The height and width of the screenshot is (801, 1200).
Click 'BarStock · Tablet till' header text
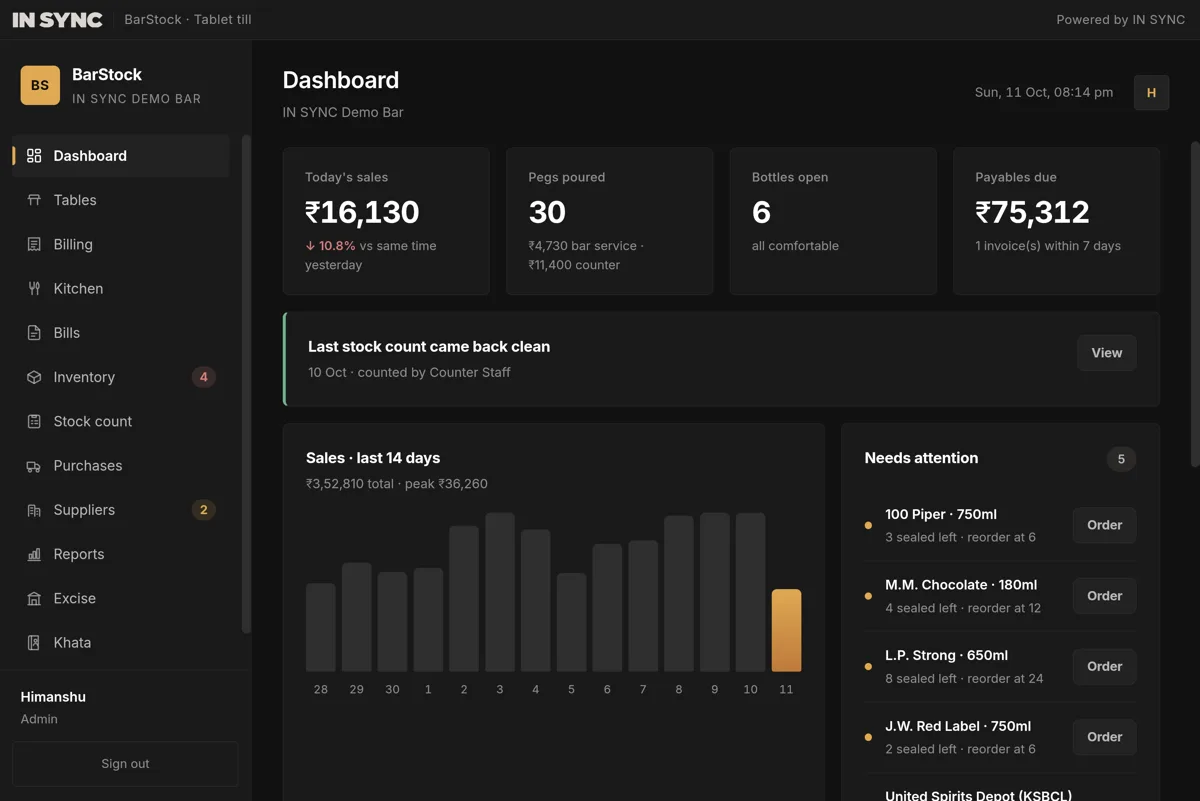tap(188, 19)
